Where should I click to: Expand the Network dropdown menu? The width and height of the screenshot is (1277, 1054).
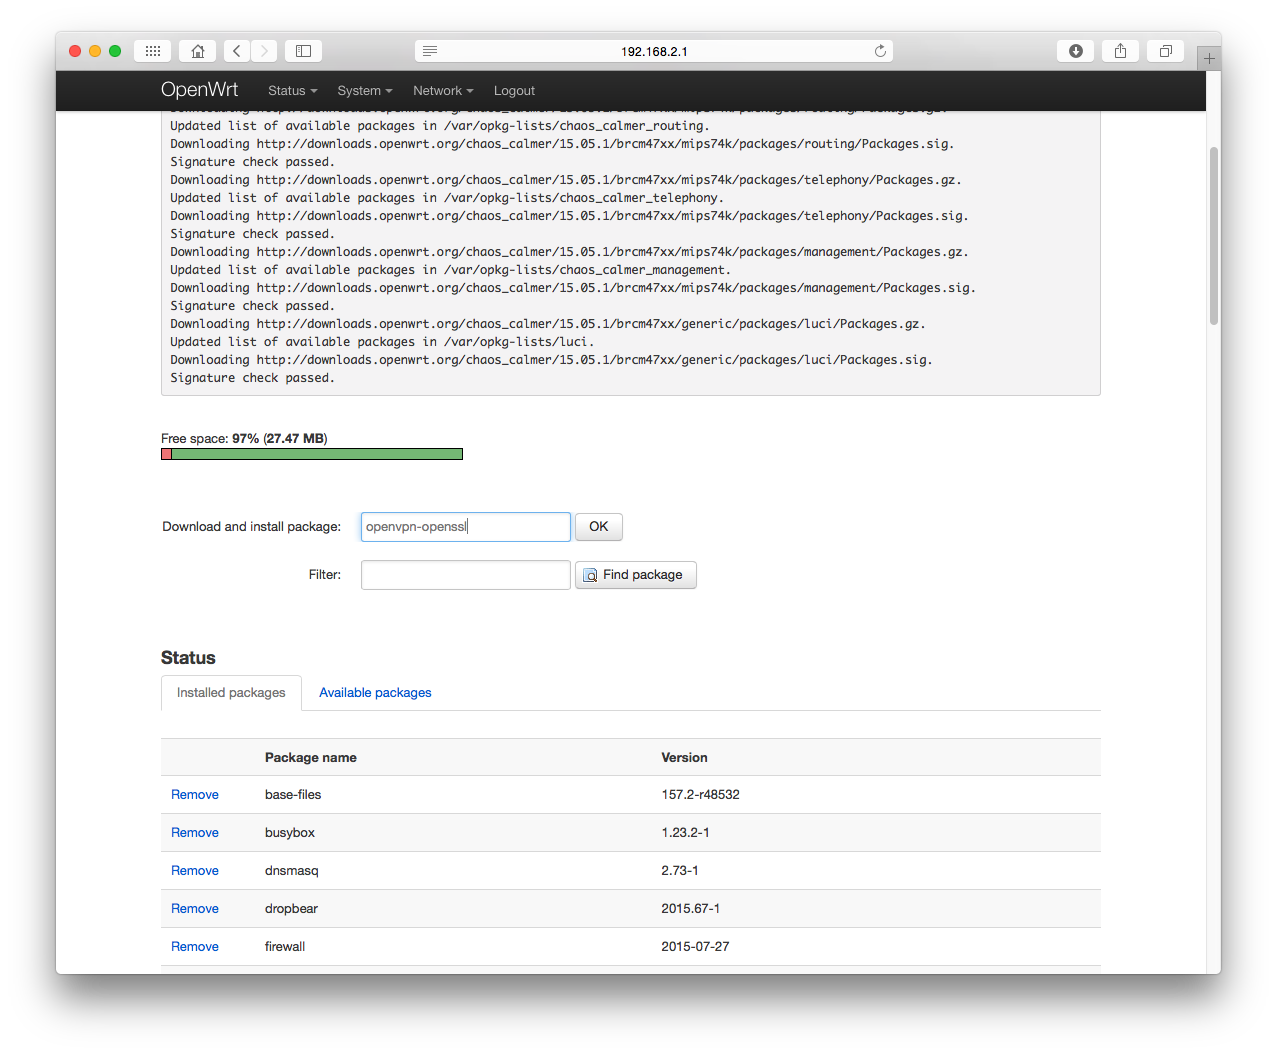(x=443, y=91)
